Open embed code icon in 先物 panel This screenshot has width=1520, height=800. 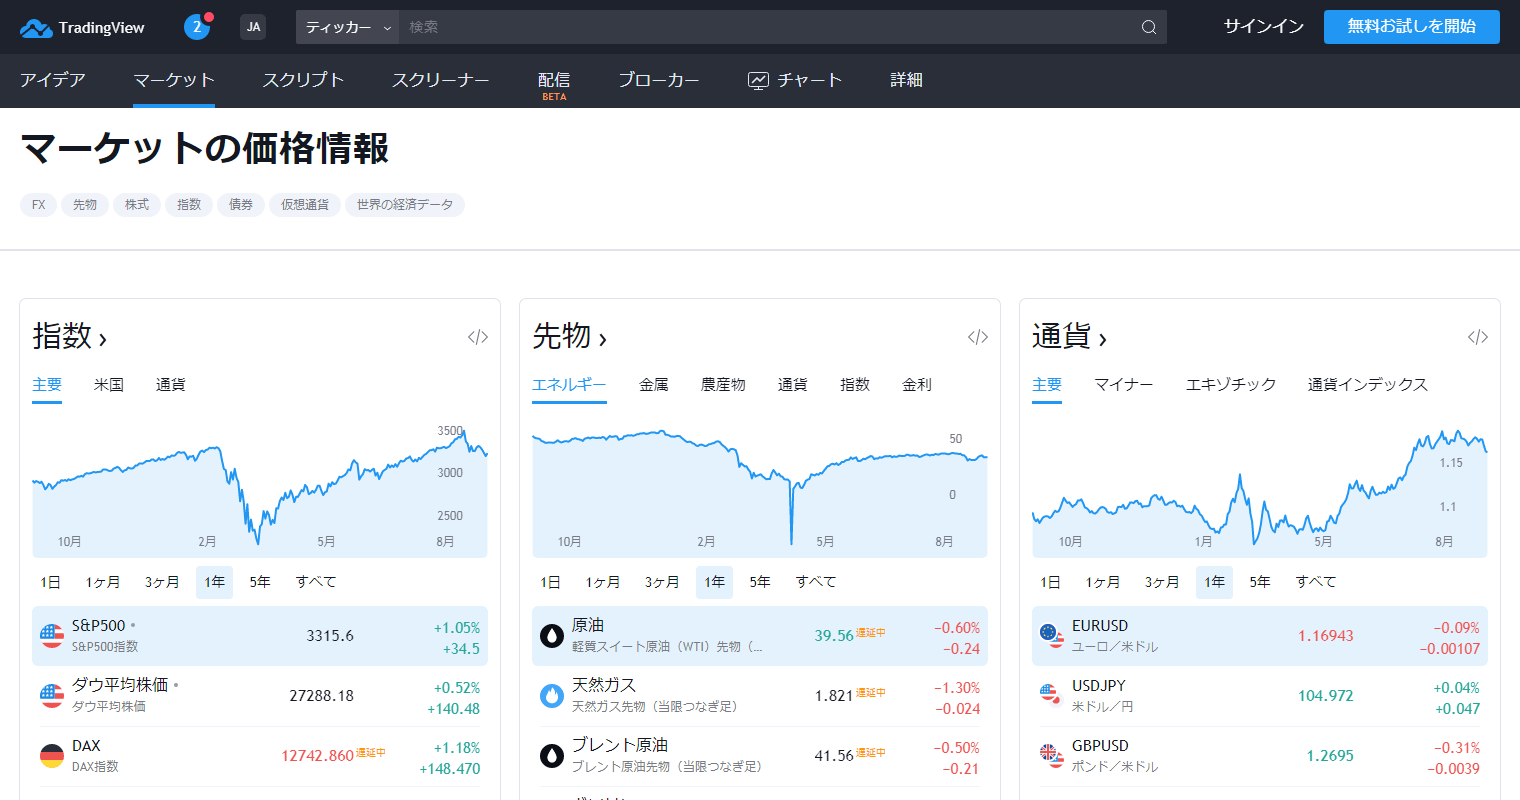(x=978, y=337)
